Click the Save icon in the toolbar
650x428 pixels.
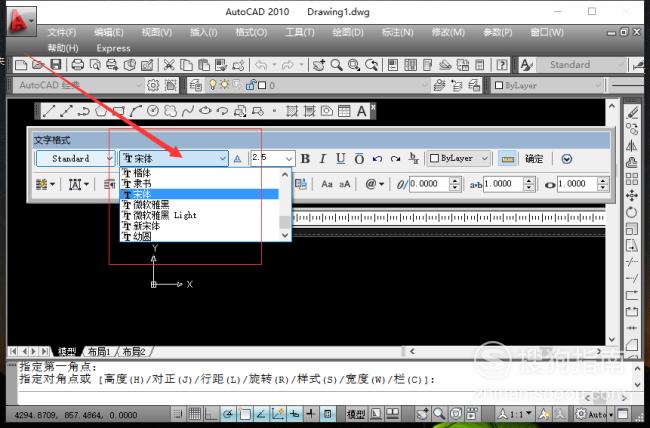[x=56, y=65]
